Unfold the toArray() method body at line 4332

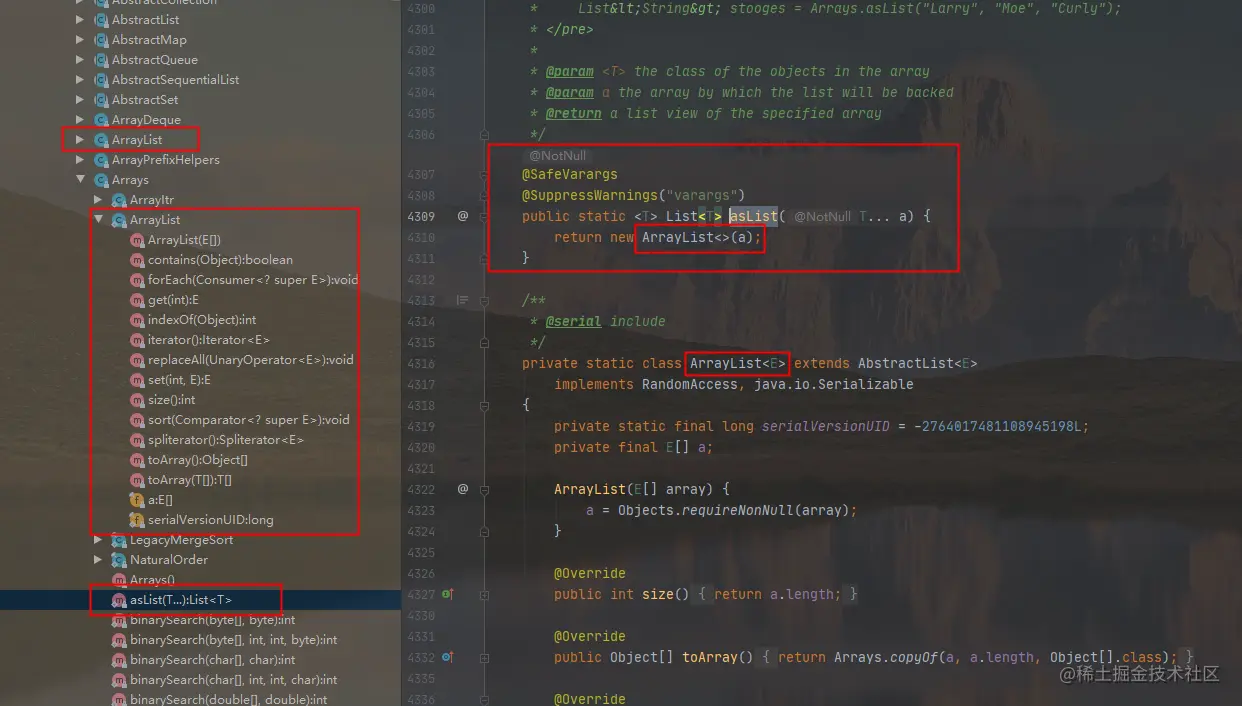[x=485, y=657]
